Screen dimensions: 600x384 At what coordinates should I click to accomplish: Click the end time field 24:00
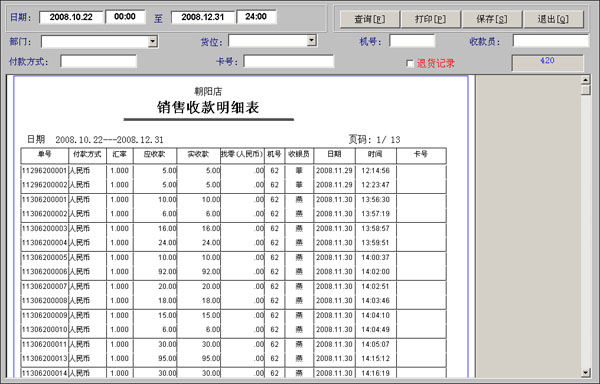click(x=256, y=16)
